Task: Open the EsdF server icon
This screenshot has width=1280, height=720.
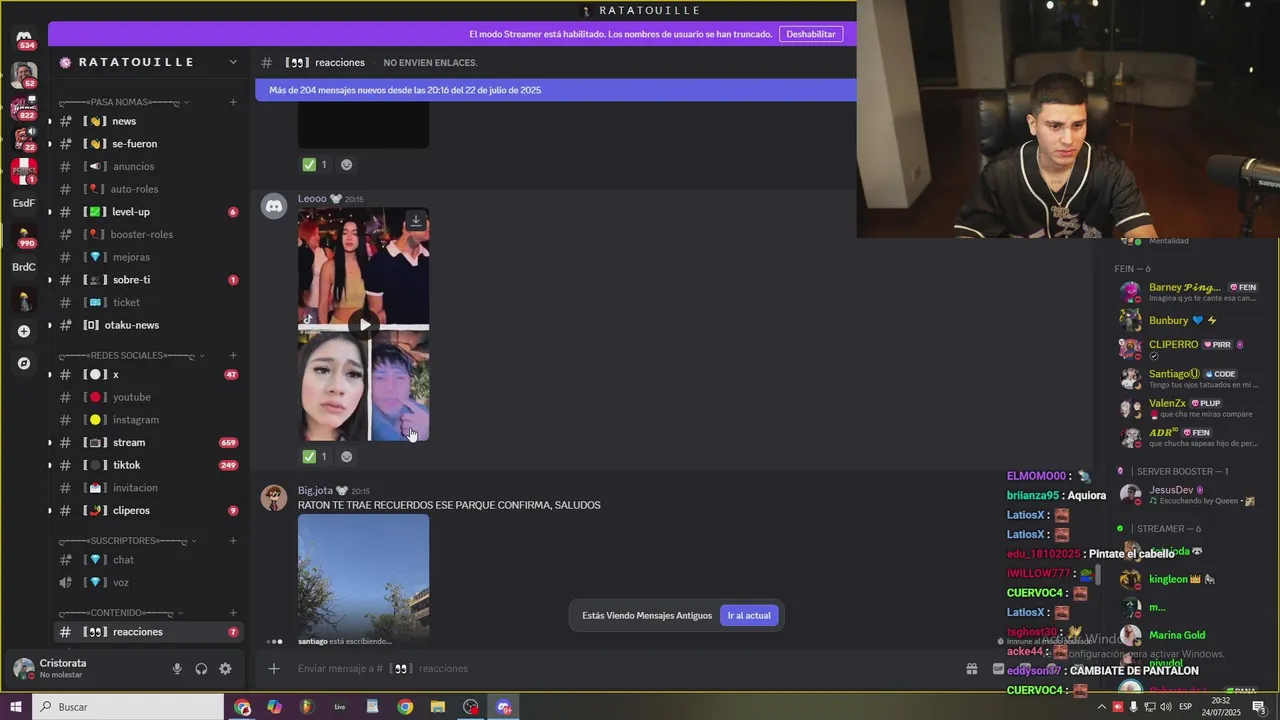Action: click(x=24, y=203)
